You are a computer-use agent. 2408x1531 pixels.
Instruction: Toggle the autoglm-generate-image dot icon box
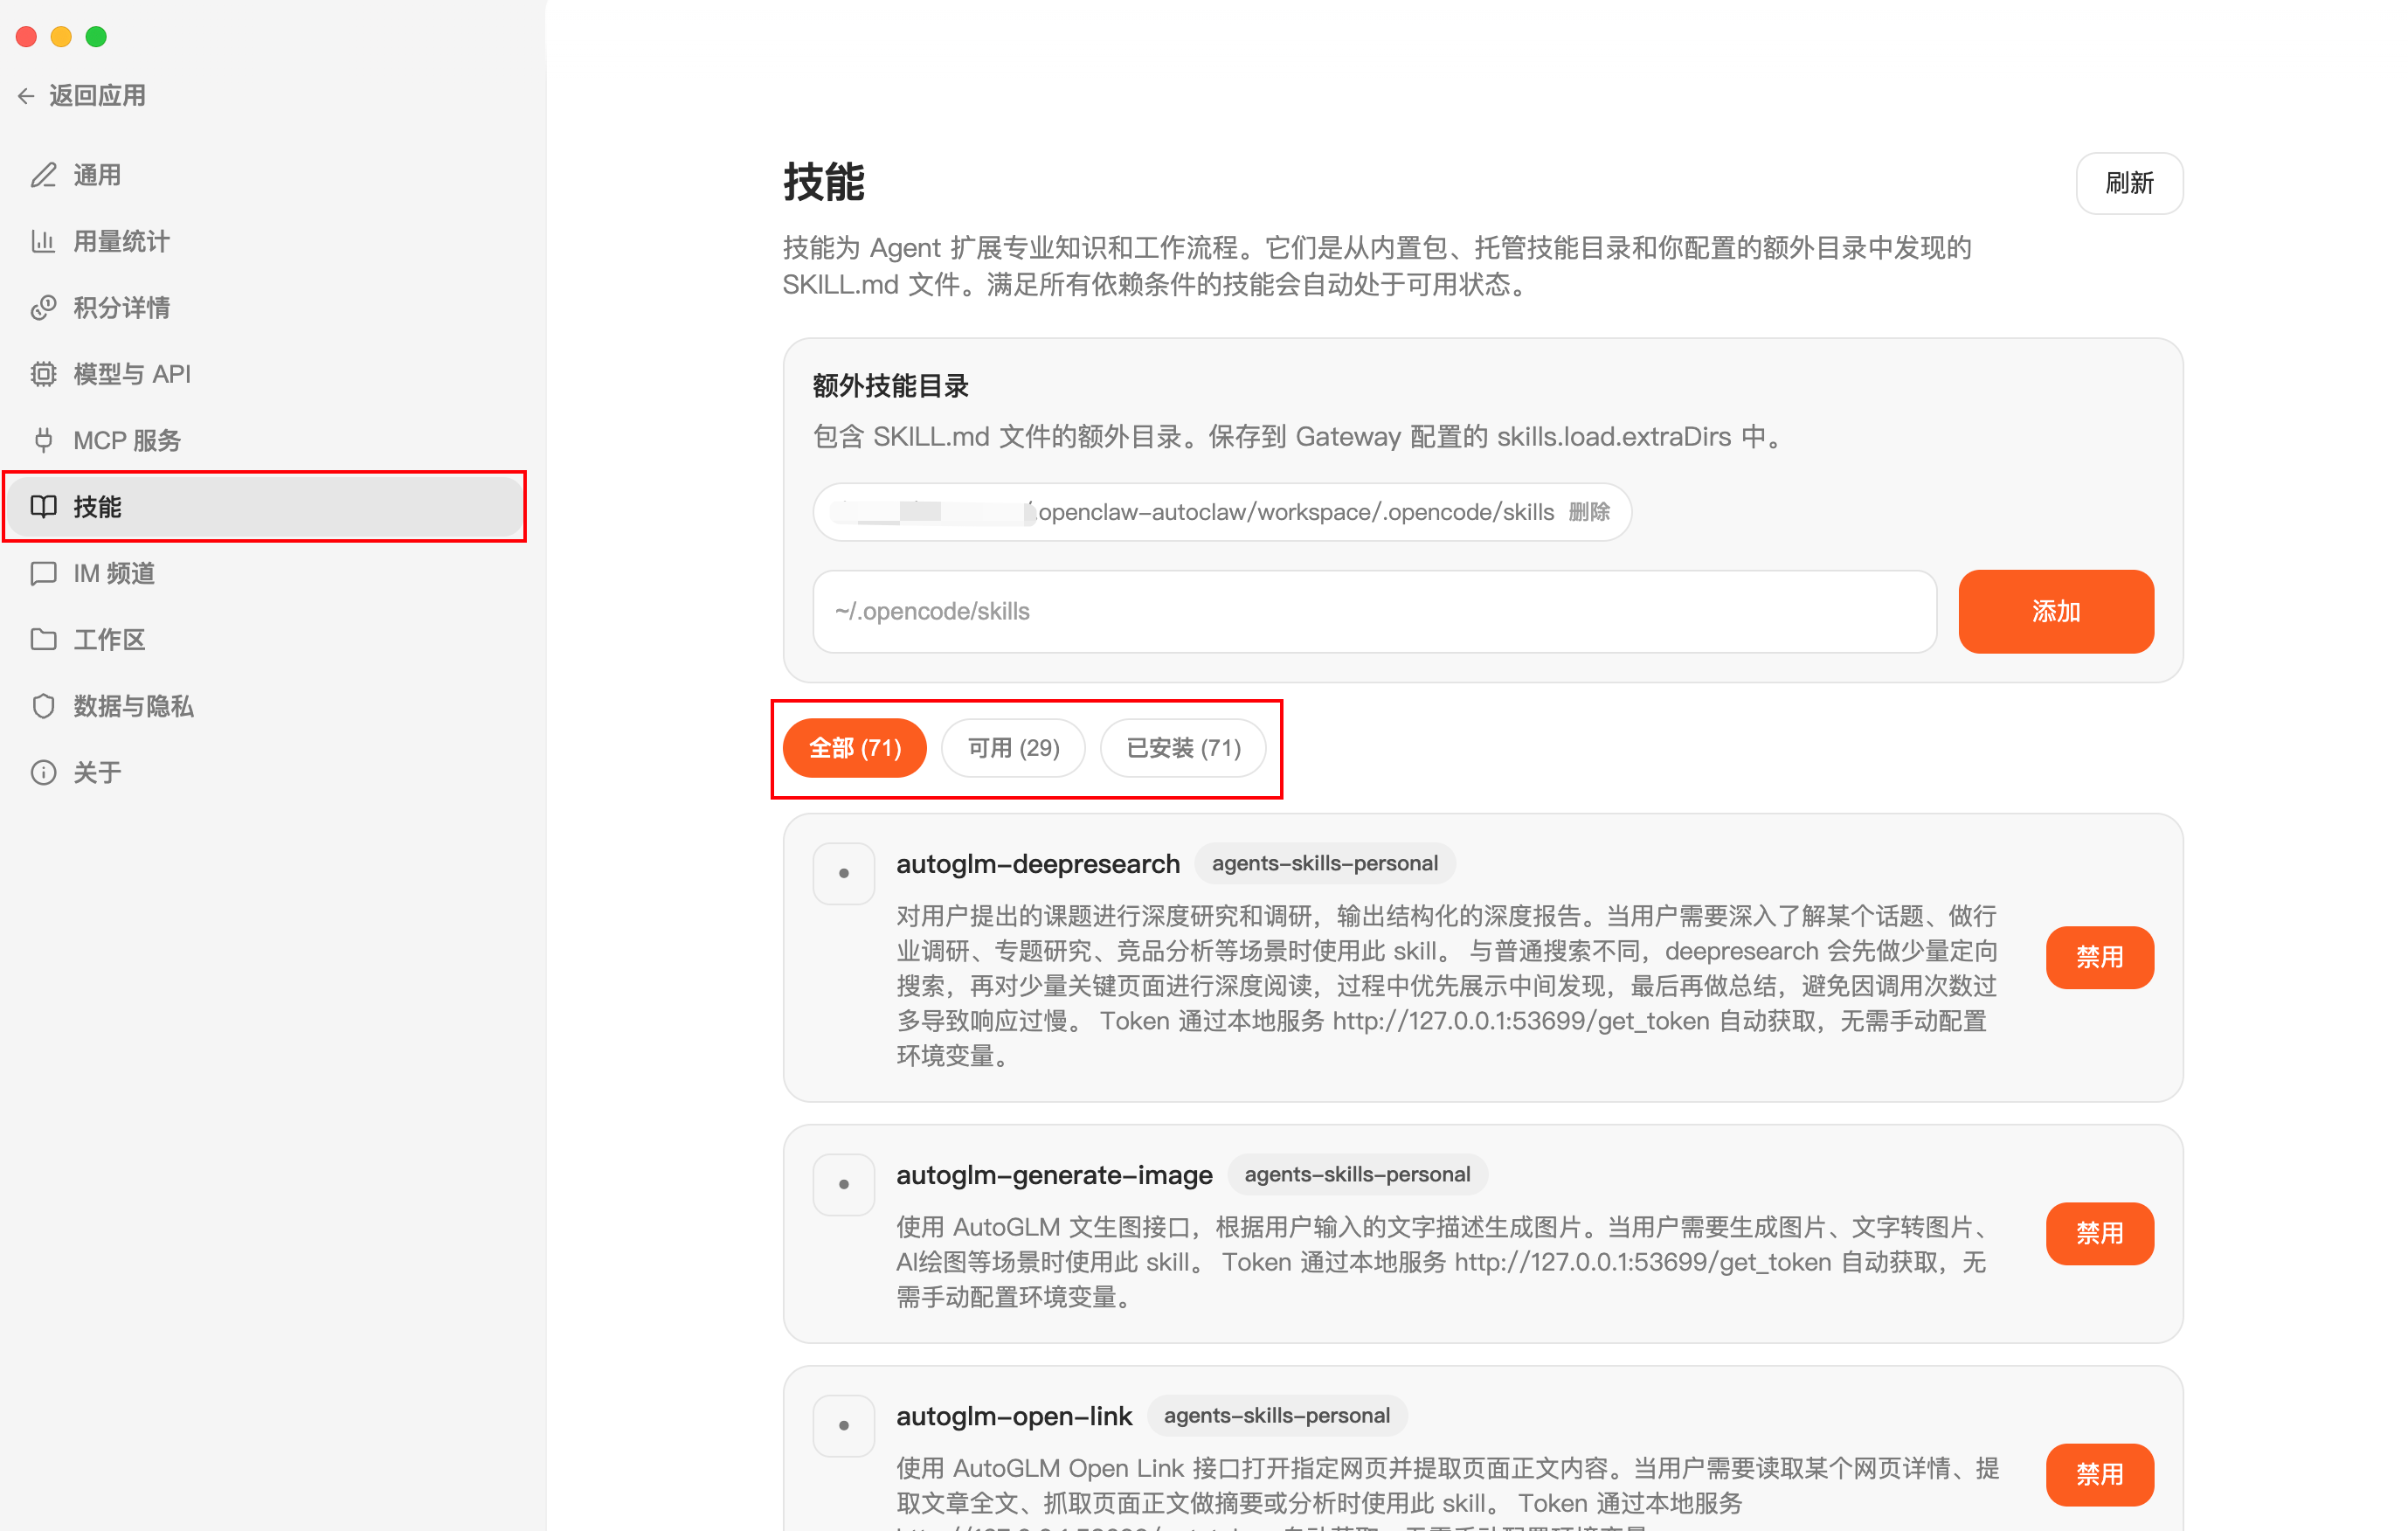pyautogui.click(x=843, y=1184)
